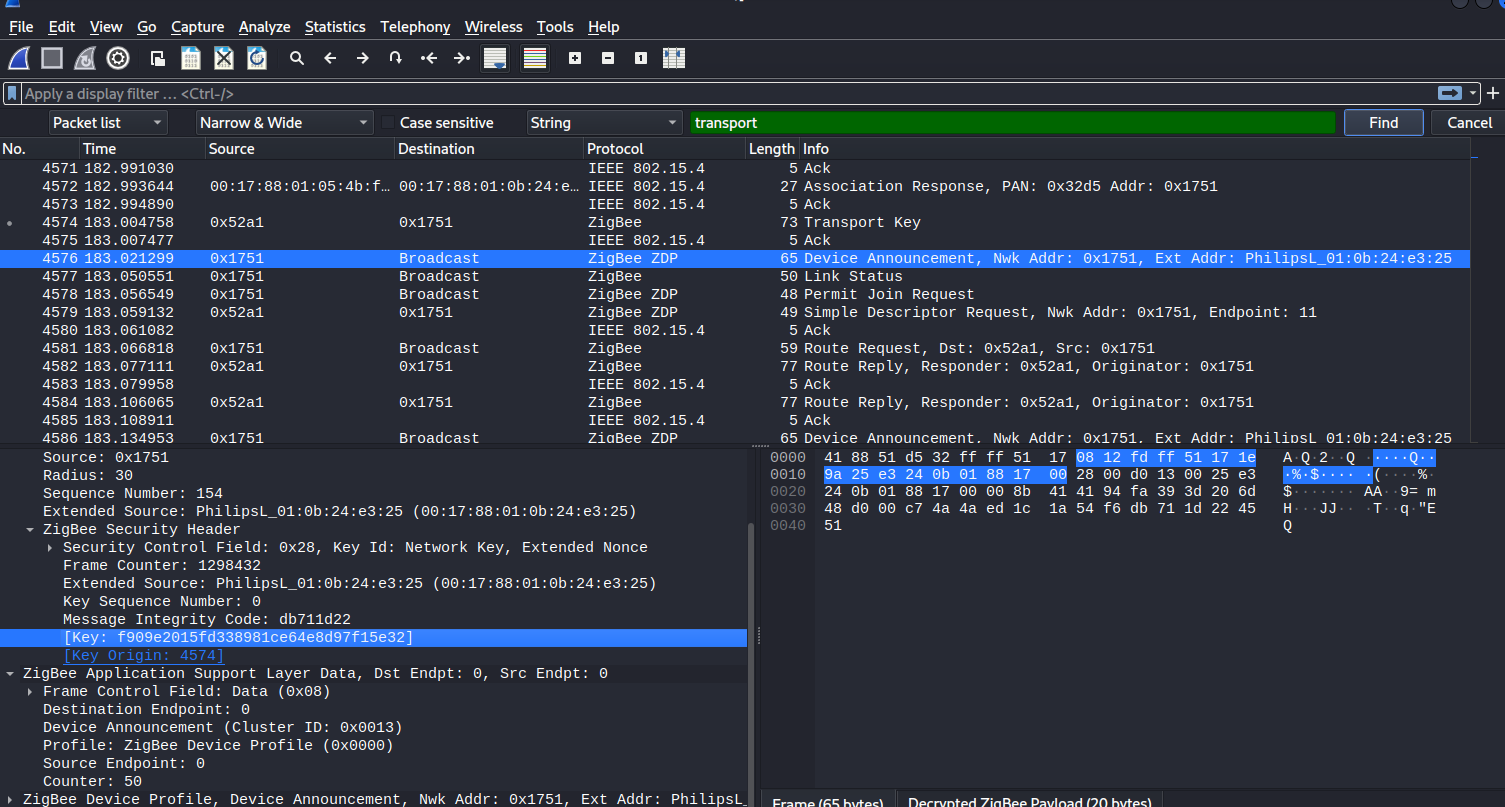Image resolution: width=1505 pixels, height=807 pixels.
Task: Click the Find Packet magnifier icon
Action: click(297, 58)
